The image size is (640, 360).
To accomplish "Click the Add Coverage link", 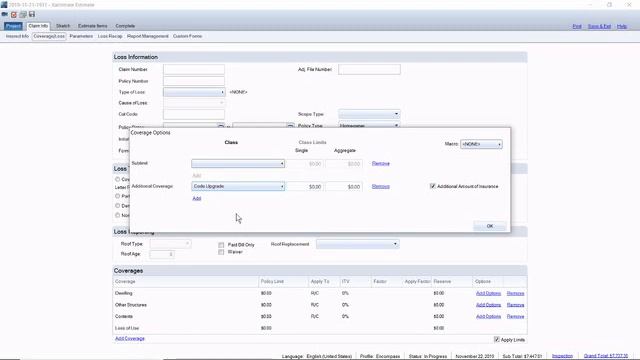I will tap(130, 338).
